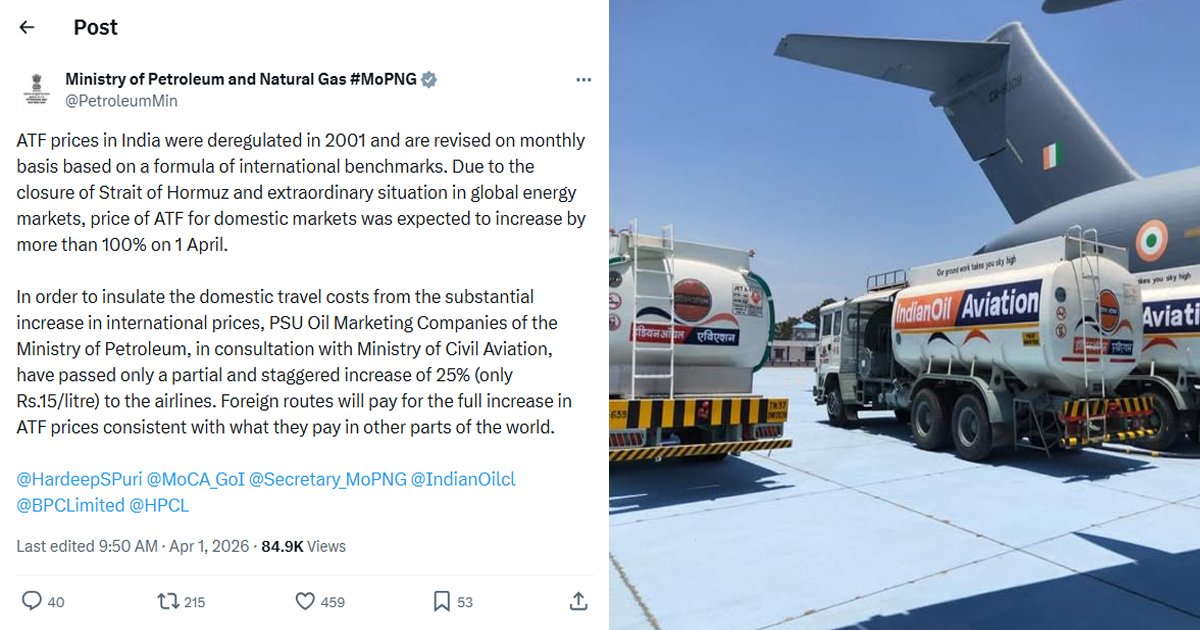The image size is (1200, 630).
Task: Click the @PetroleumMin handle
Action: 121,101
